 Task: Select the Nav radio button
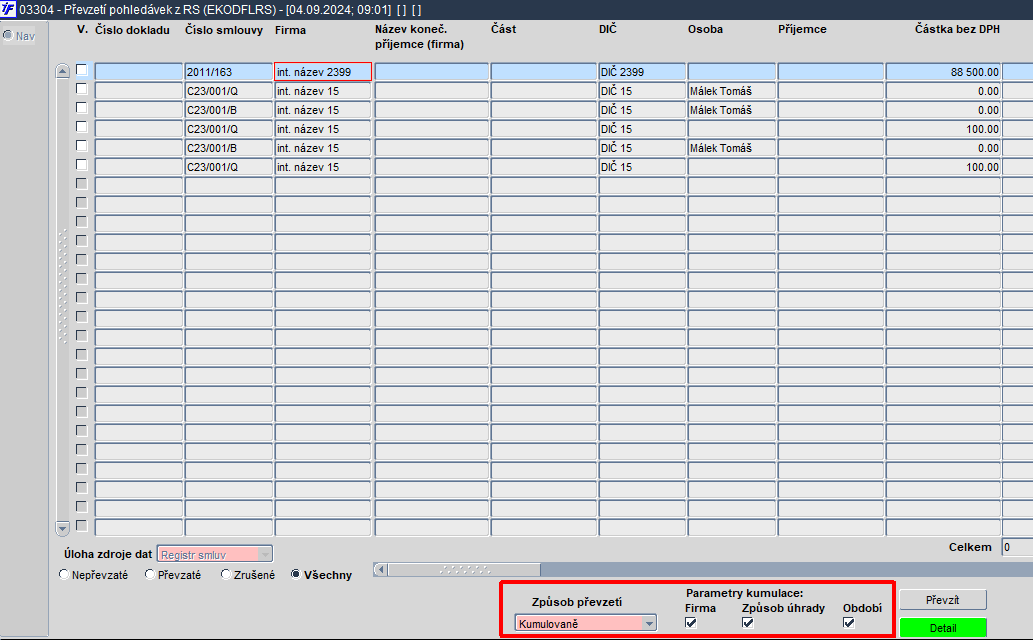[8, 35]
